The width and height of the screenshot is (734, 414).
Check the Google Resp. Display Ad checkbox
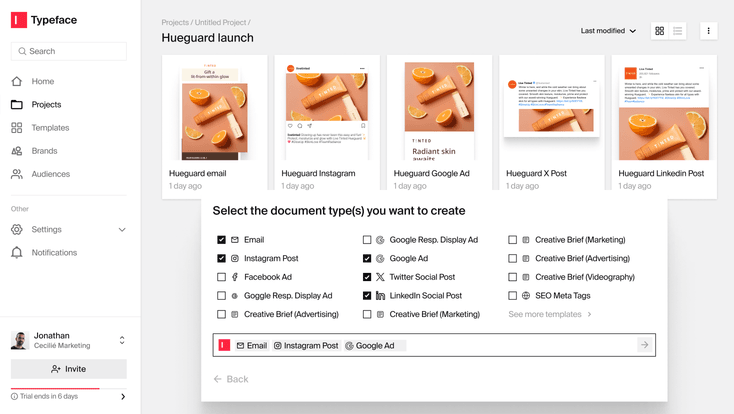coord(367,240)
